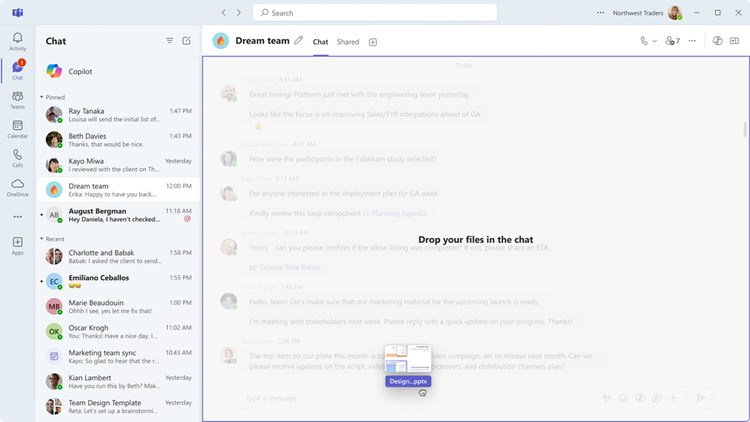Show the 7 participants list

click(673, 41)
